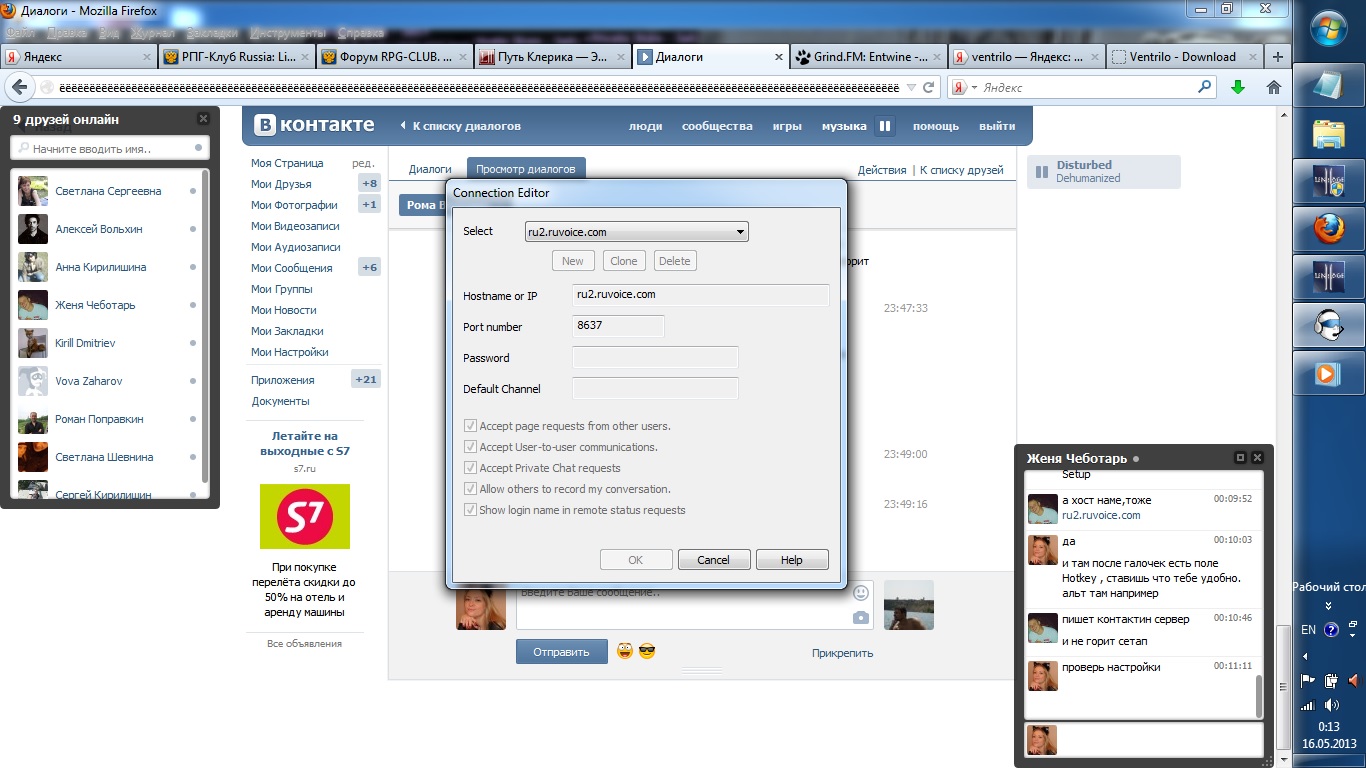Image resolution: width=1366 pixels, height=768 pixels.
Task: Open network signal tray icon
Action: (x=1308, y=705)
